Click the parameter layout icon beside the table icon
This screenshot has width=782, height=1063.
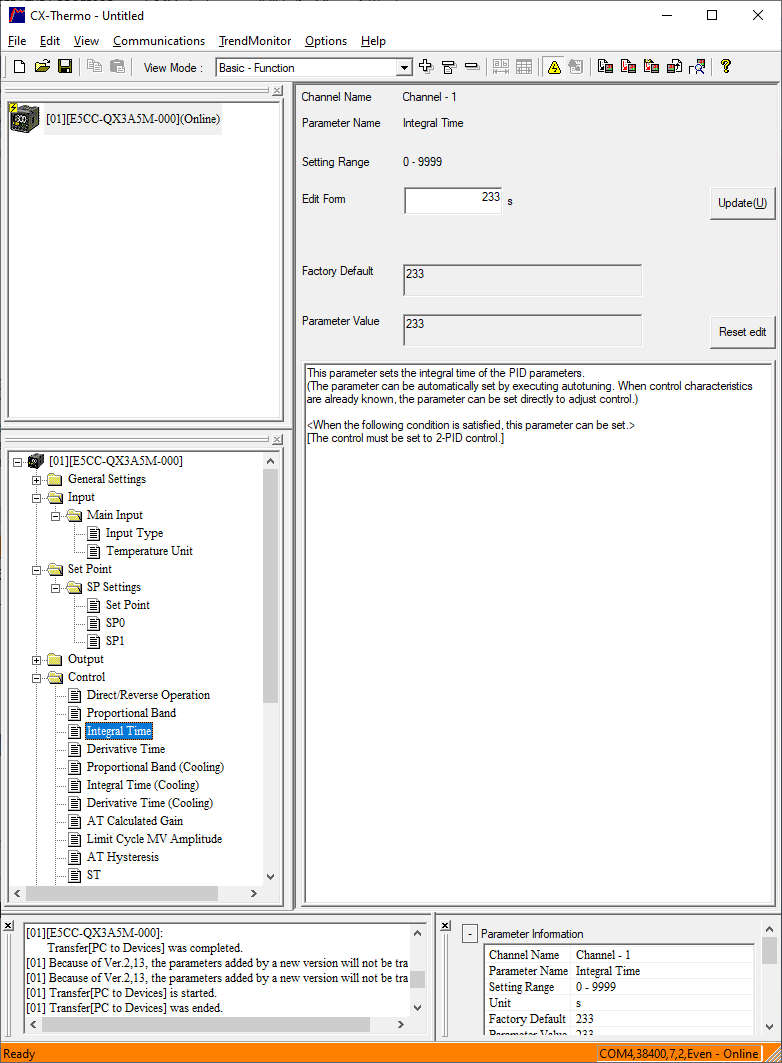[501, 66]
